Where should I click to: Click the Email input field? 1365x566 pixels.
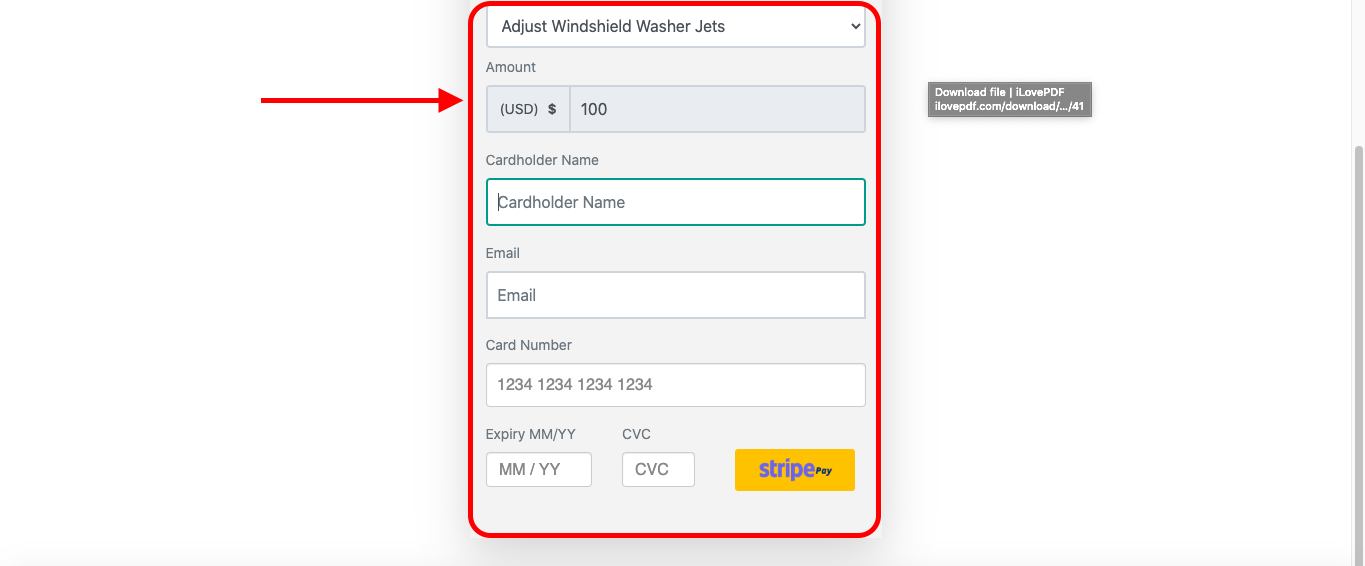675,295
